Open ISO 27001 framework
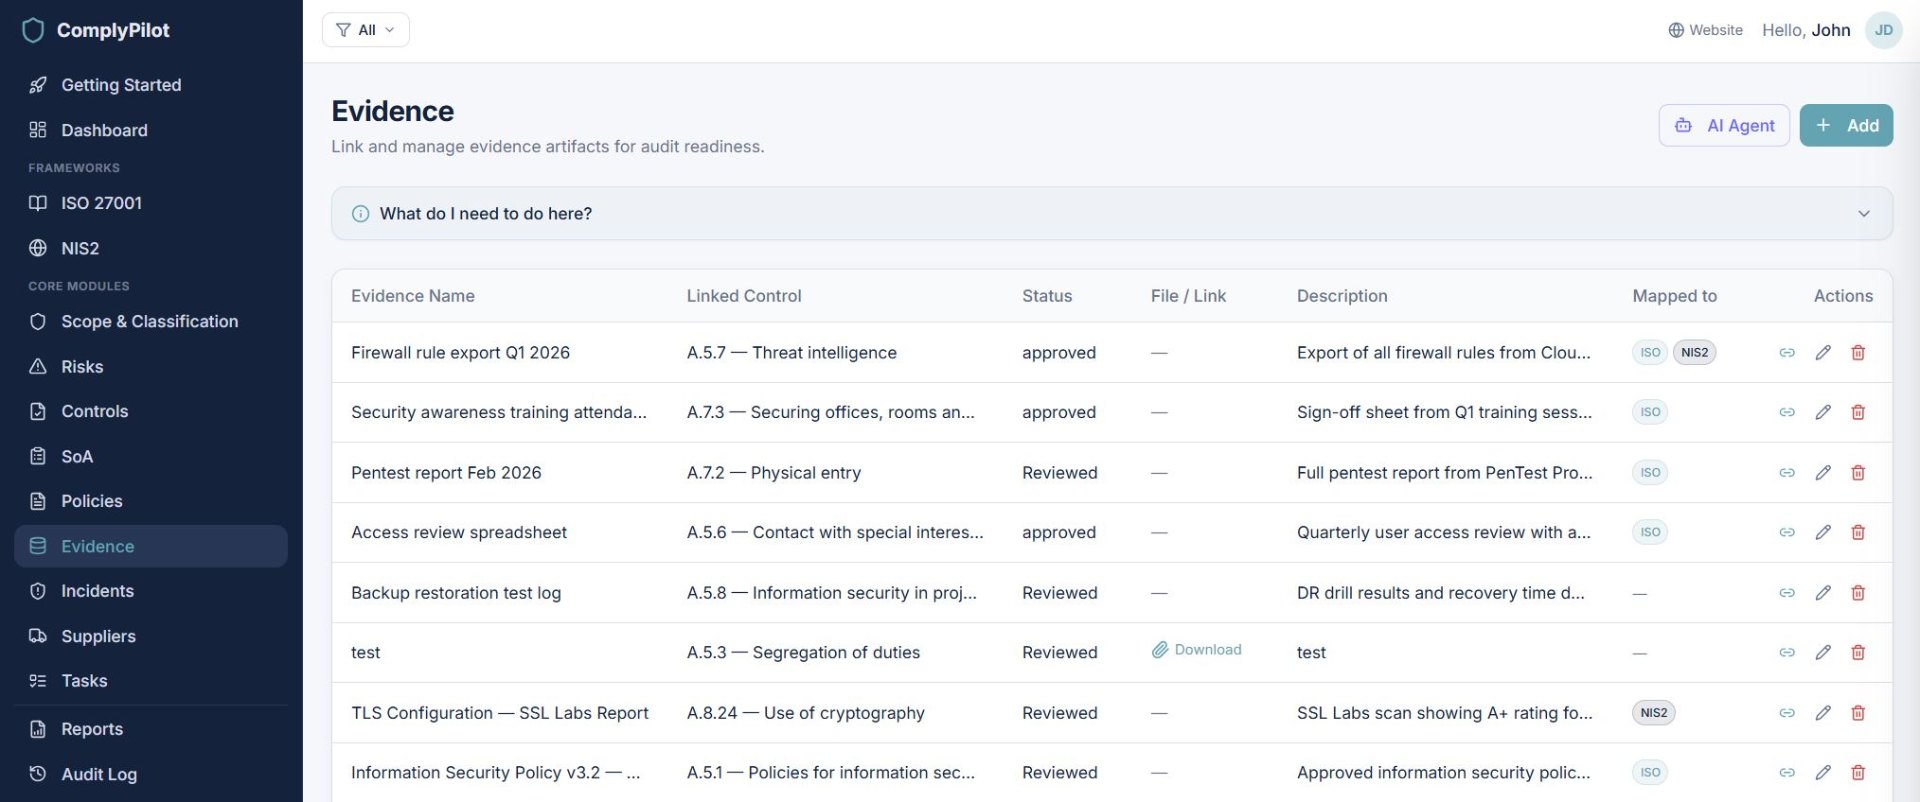 [150, 203]
